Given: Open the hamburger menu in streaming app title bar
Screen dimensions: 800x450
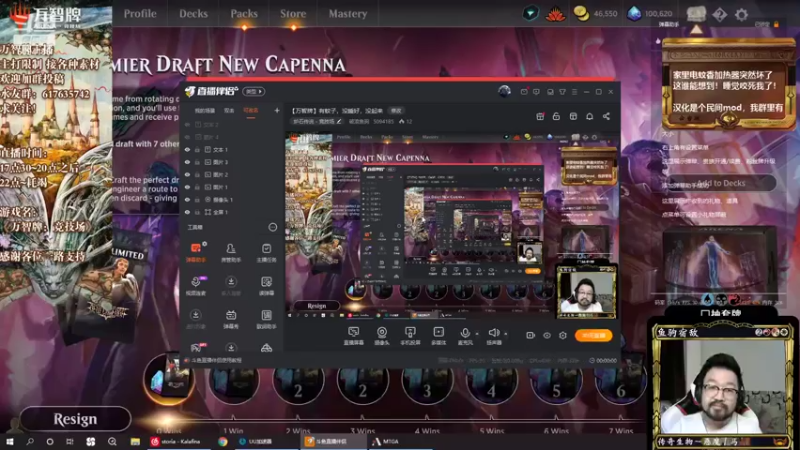Looking at the screenshot, I should pyautogui.click(x=574, y=92).
